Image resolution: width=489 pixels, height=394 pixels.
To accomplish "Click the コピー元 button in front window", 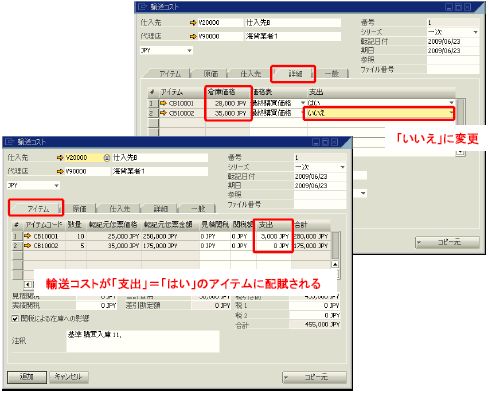I will pos(314,377).
